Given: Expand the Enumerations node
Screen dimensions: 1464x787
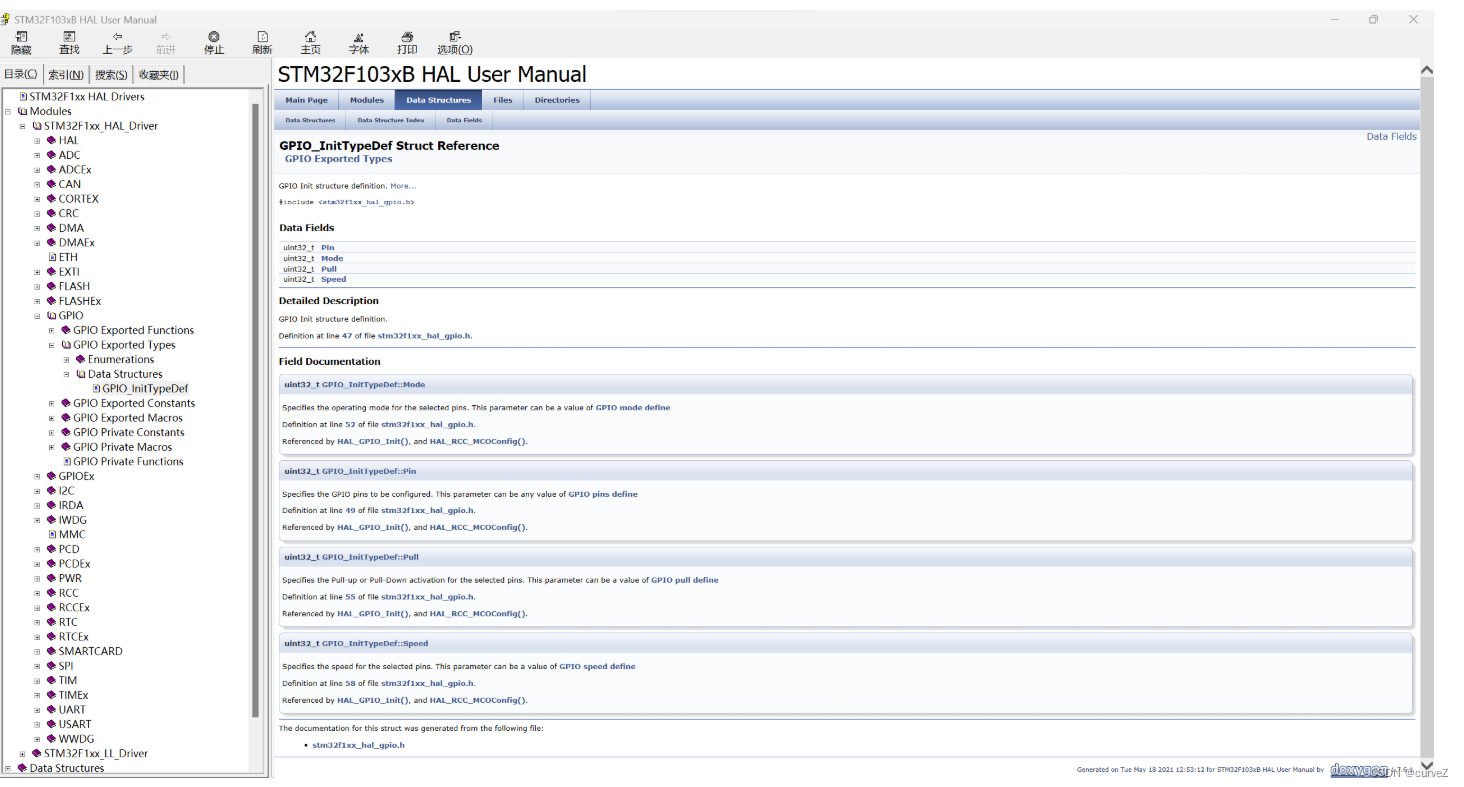Looking at the screenshot, I should click(66, 360).
